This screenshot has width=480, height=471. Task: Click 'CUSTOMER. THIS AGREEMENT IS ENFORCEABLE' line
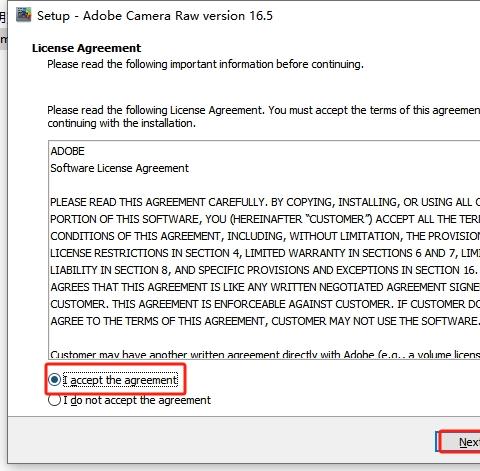tap(265, 304)
